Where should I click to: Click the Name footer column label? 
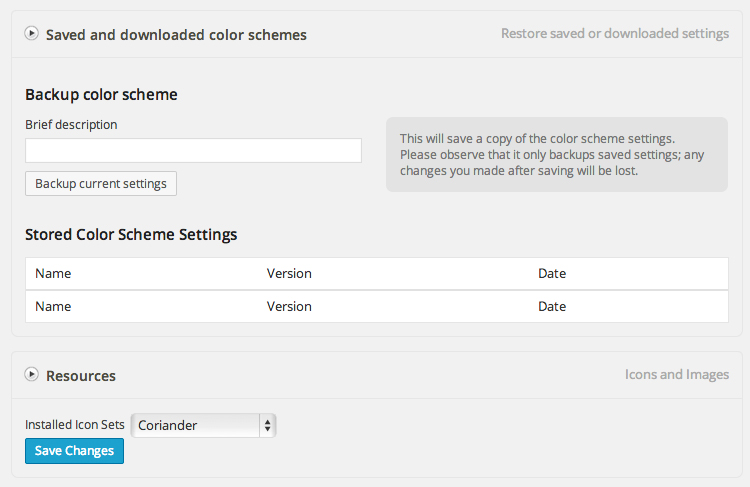tap(53, 307)
